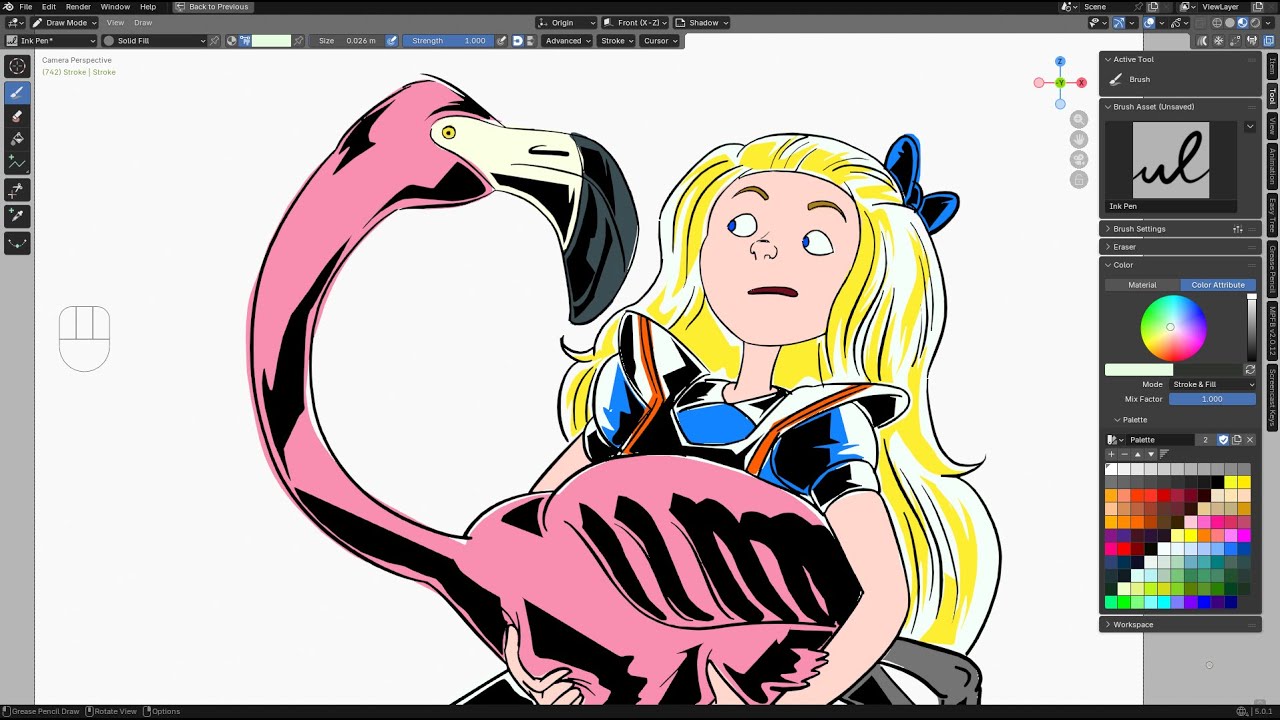Open palette sort options icon

[x=1164, y=454]
